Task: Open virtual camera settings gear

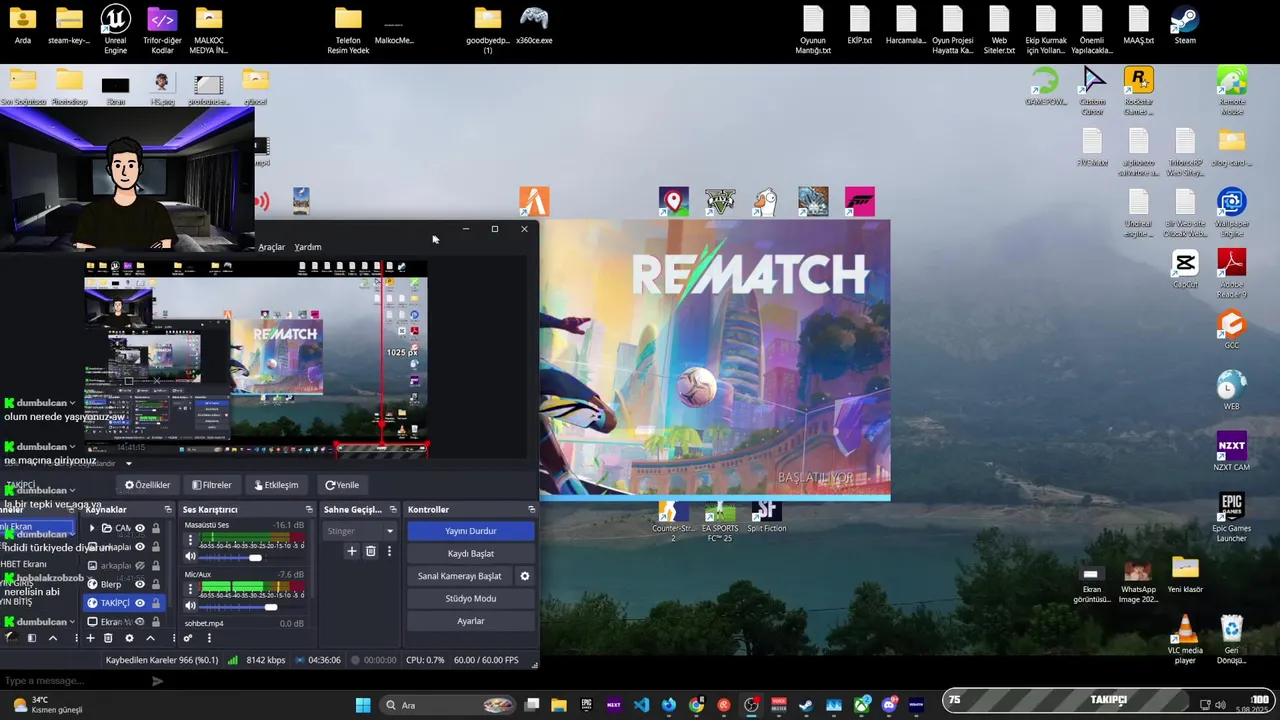Action: [x=524, y=576]
